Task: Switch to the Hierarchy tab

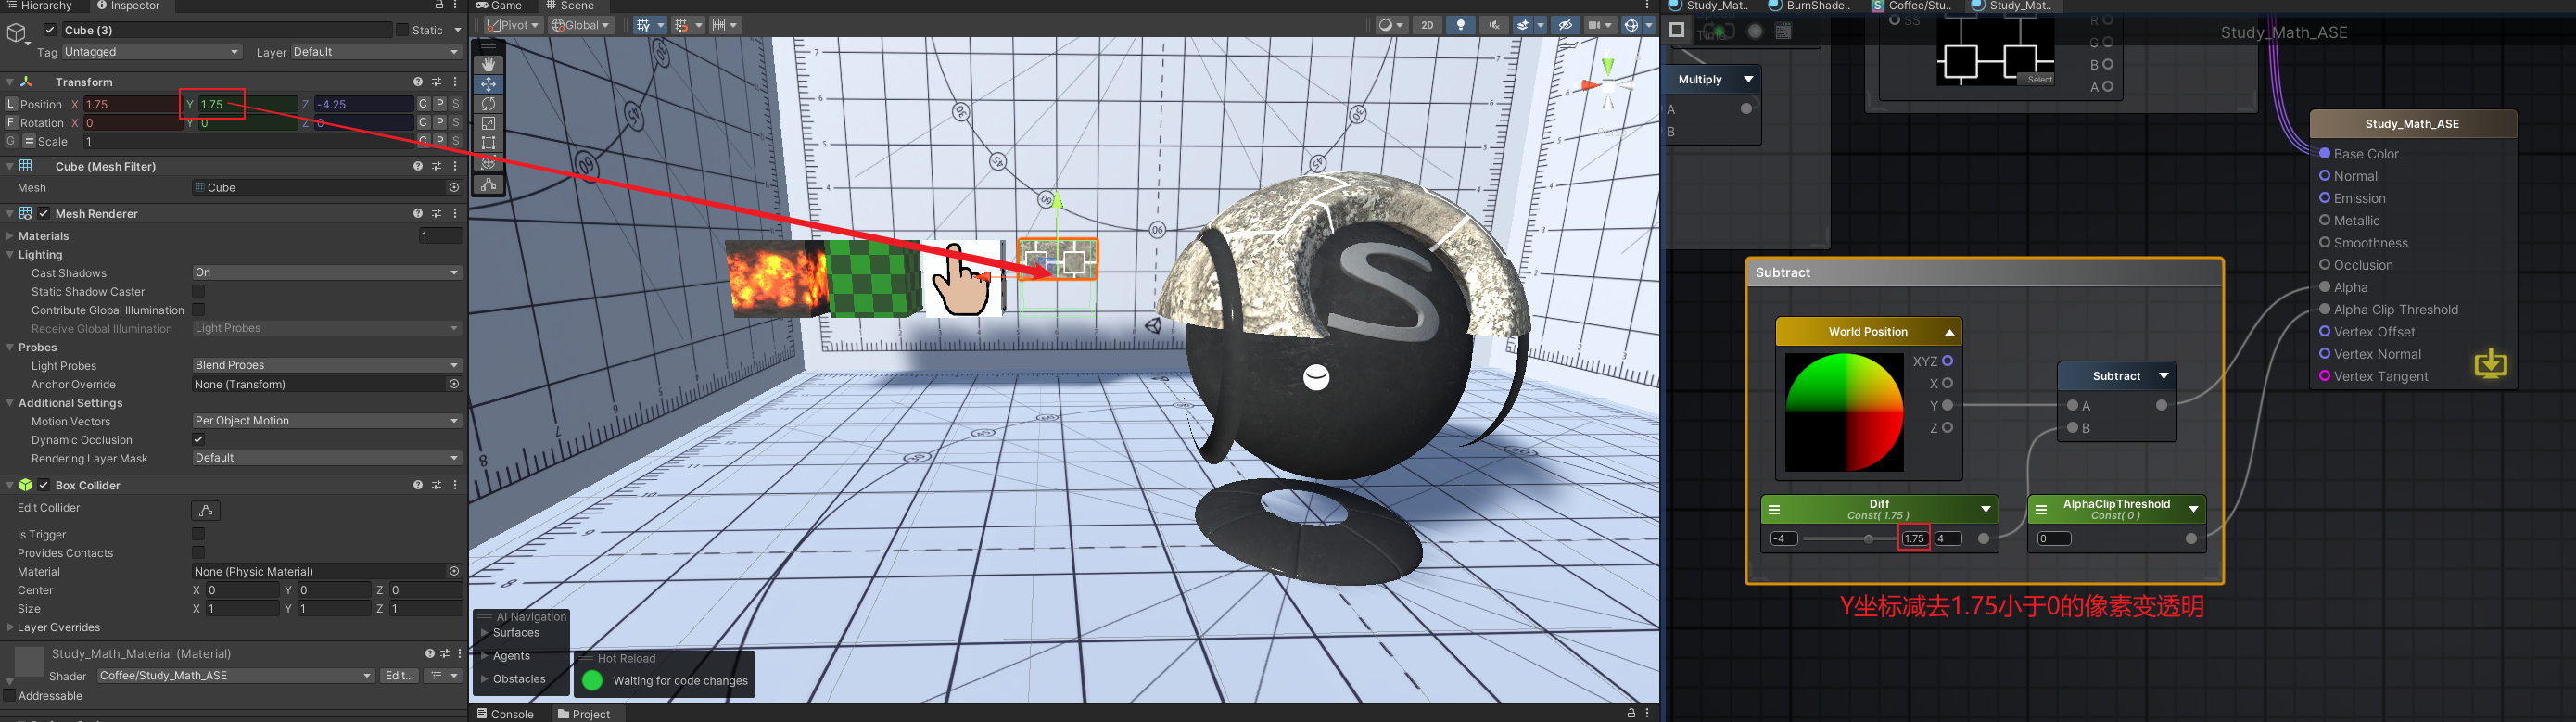Action: [x=39, y=6]
